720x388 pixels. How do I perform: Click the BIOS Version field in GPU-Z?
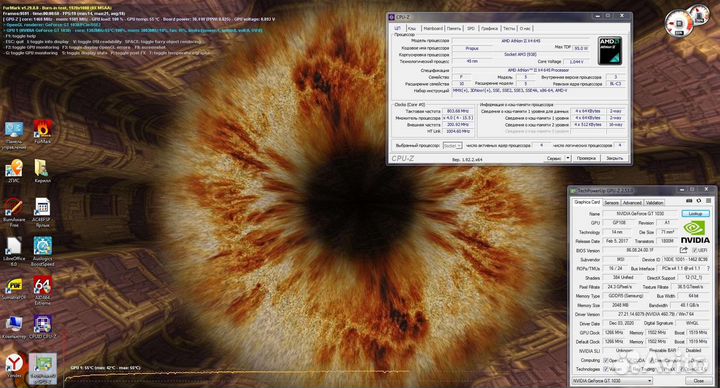(640, 250)
